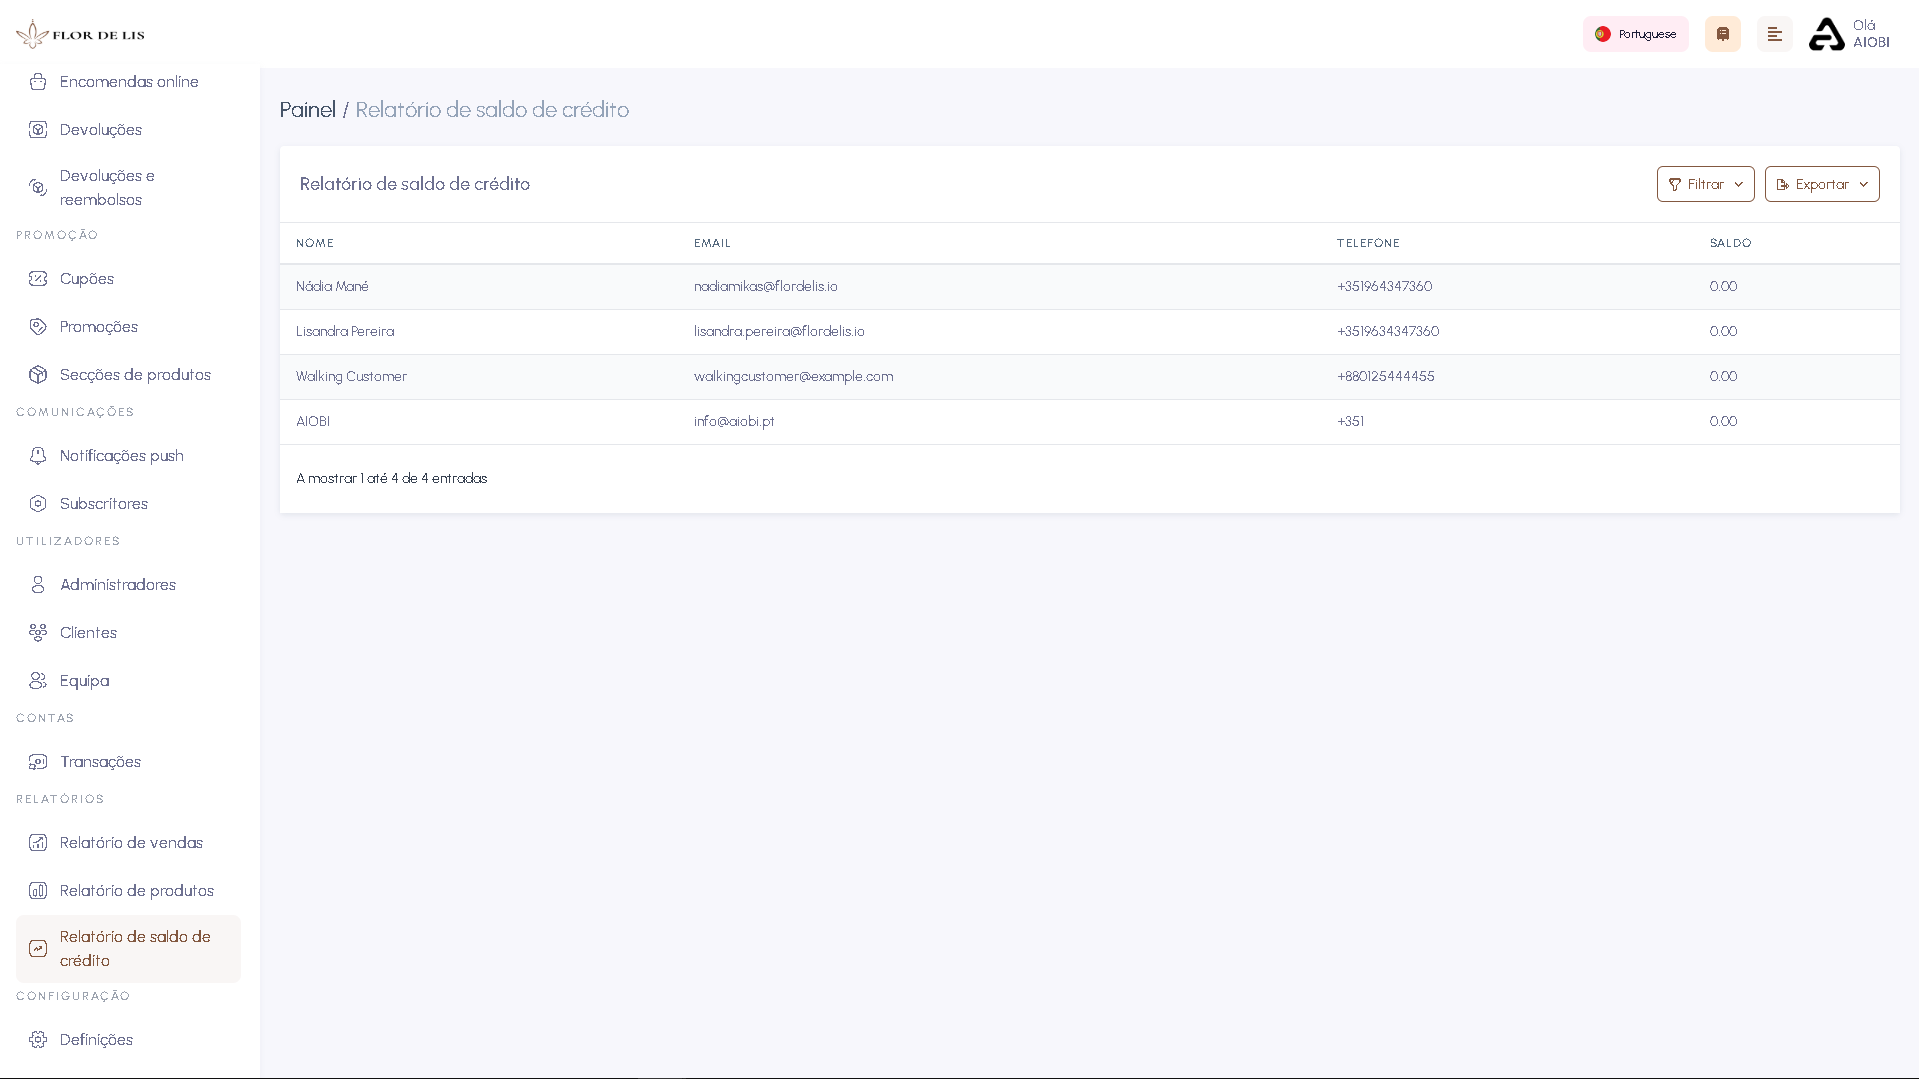Click the Cupões ticket icon
The width and height of the screenshot is (1919, 1079).
pos(38,279)
